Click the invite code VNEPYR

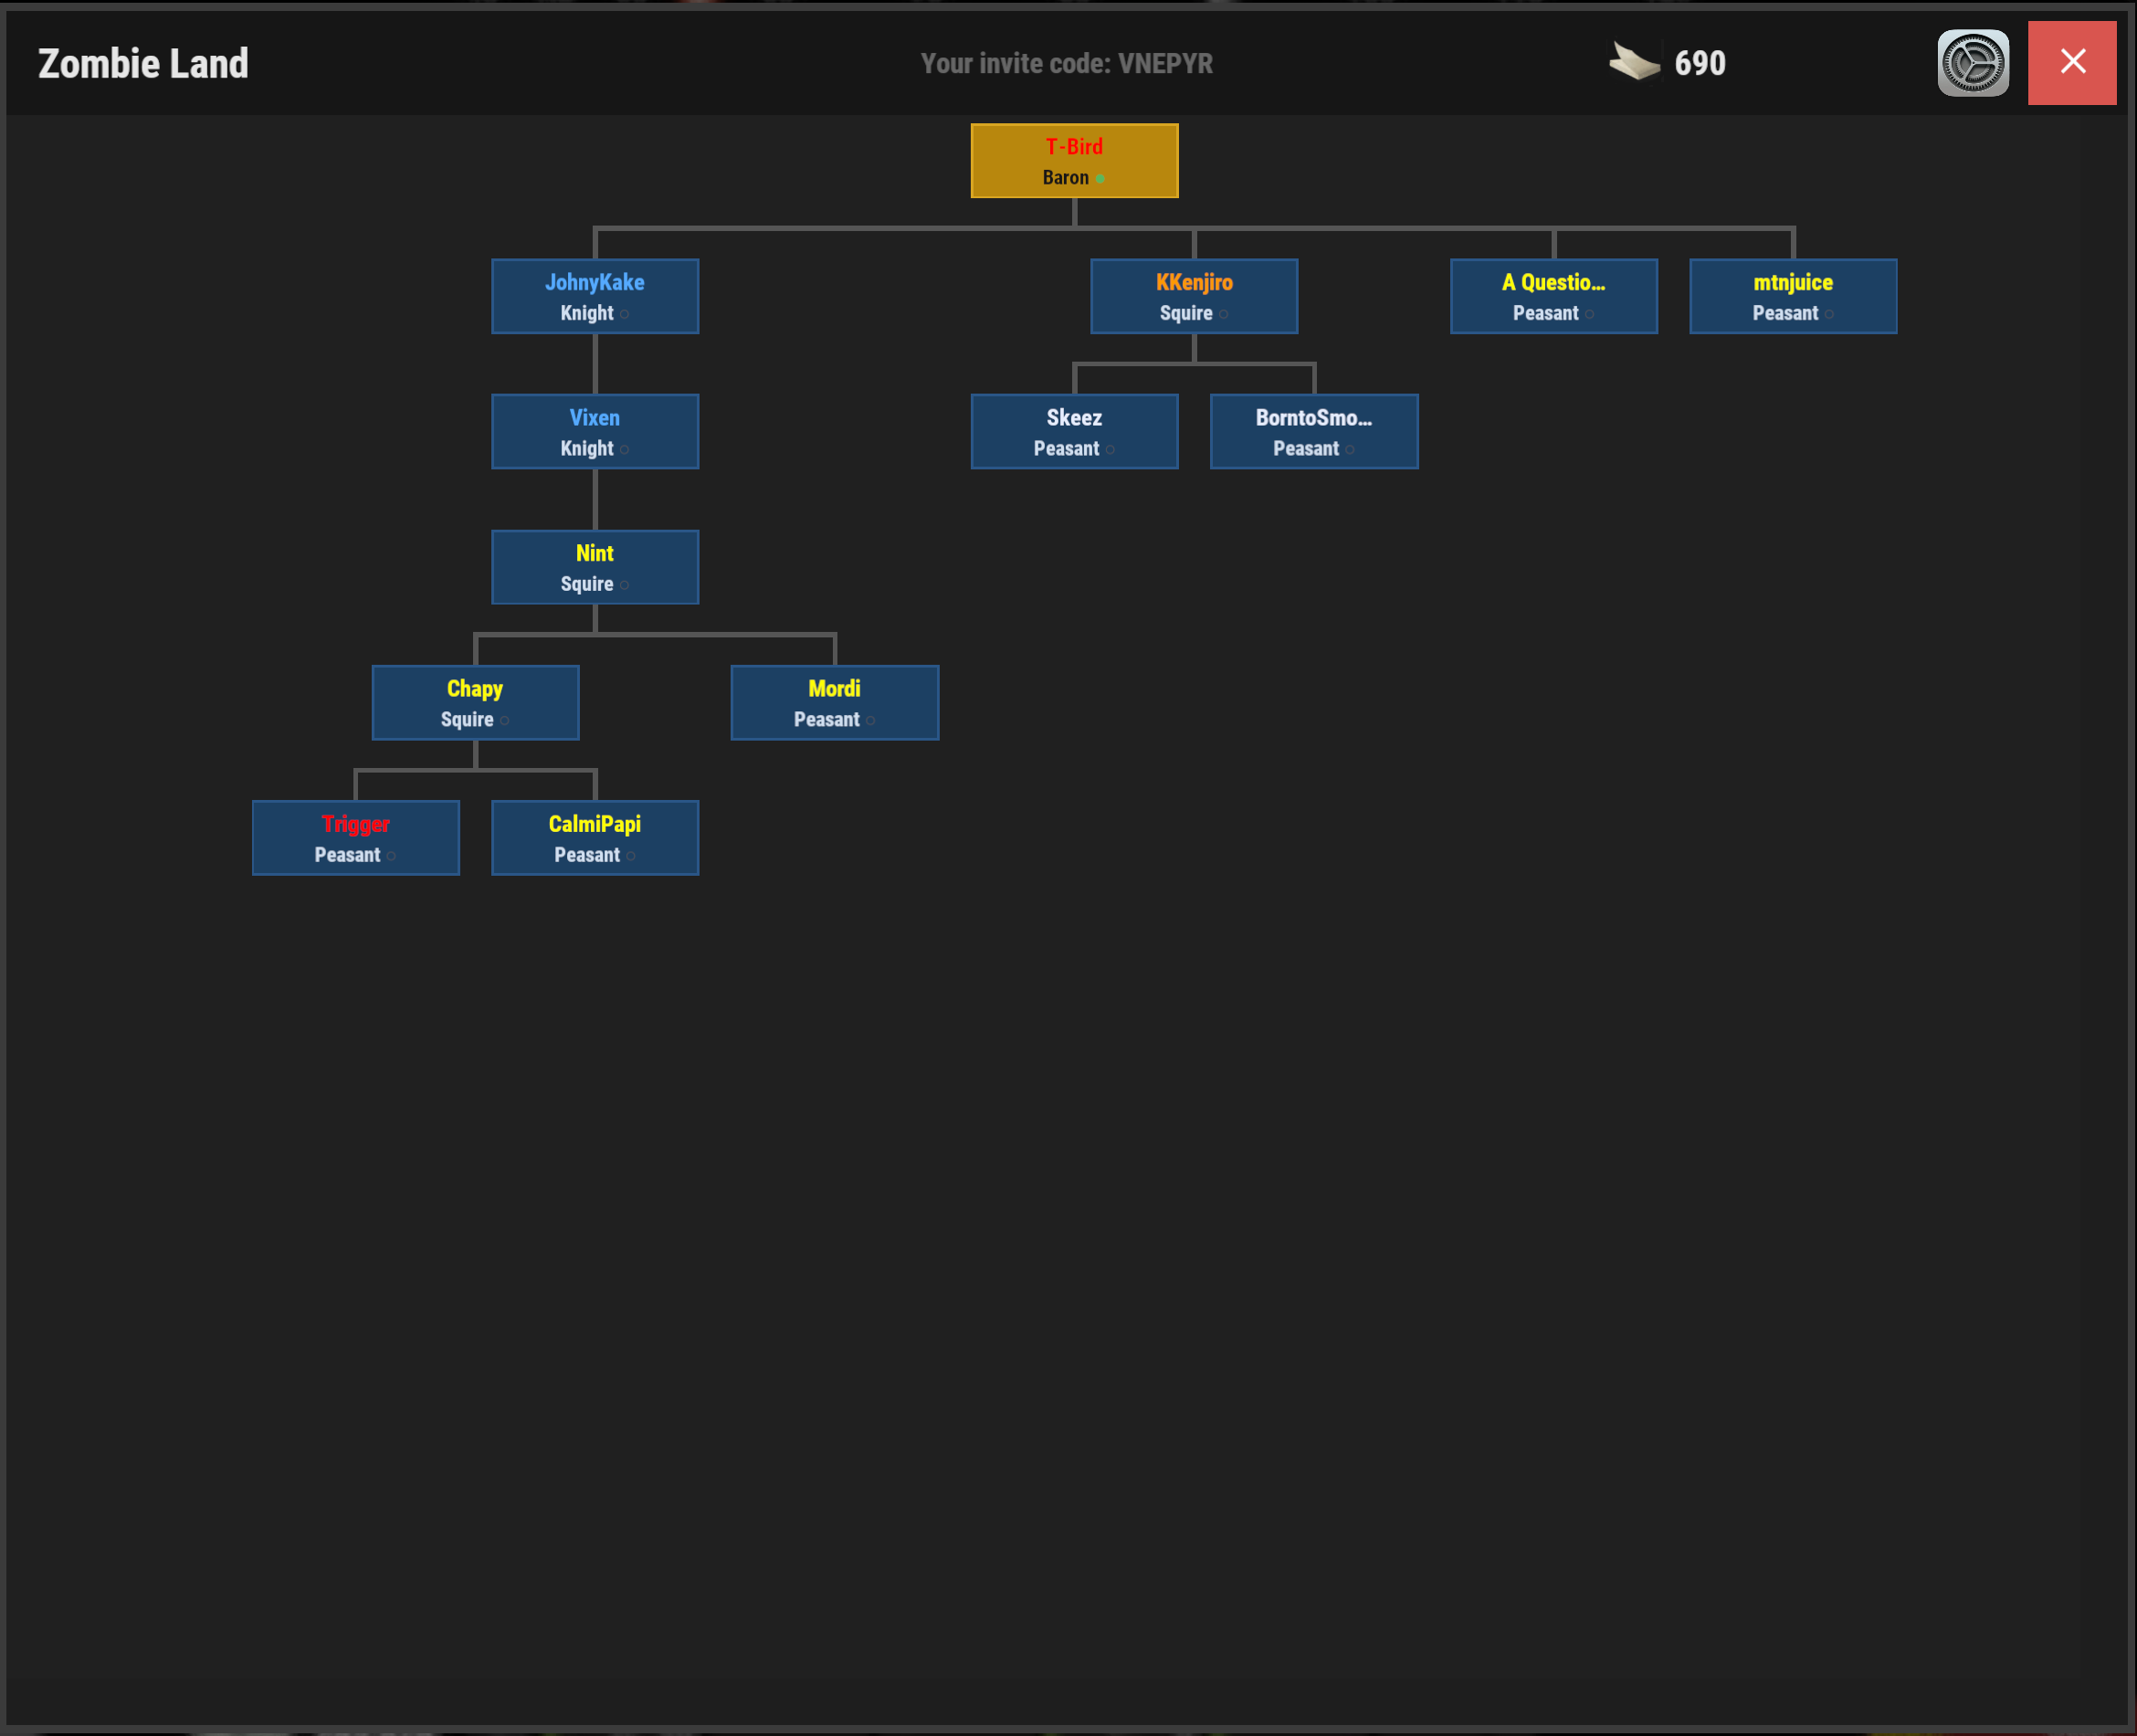tap(1166, 63)
